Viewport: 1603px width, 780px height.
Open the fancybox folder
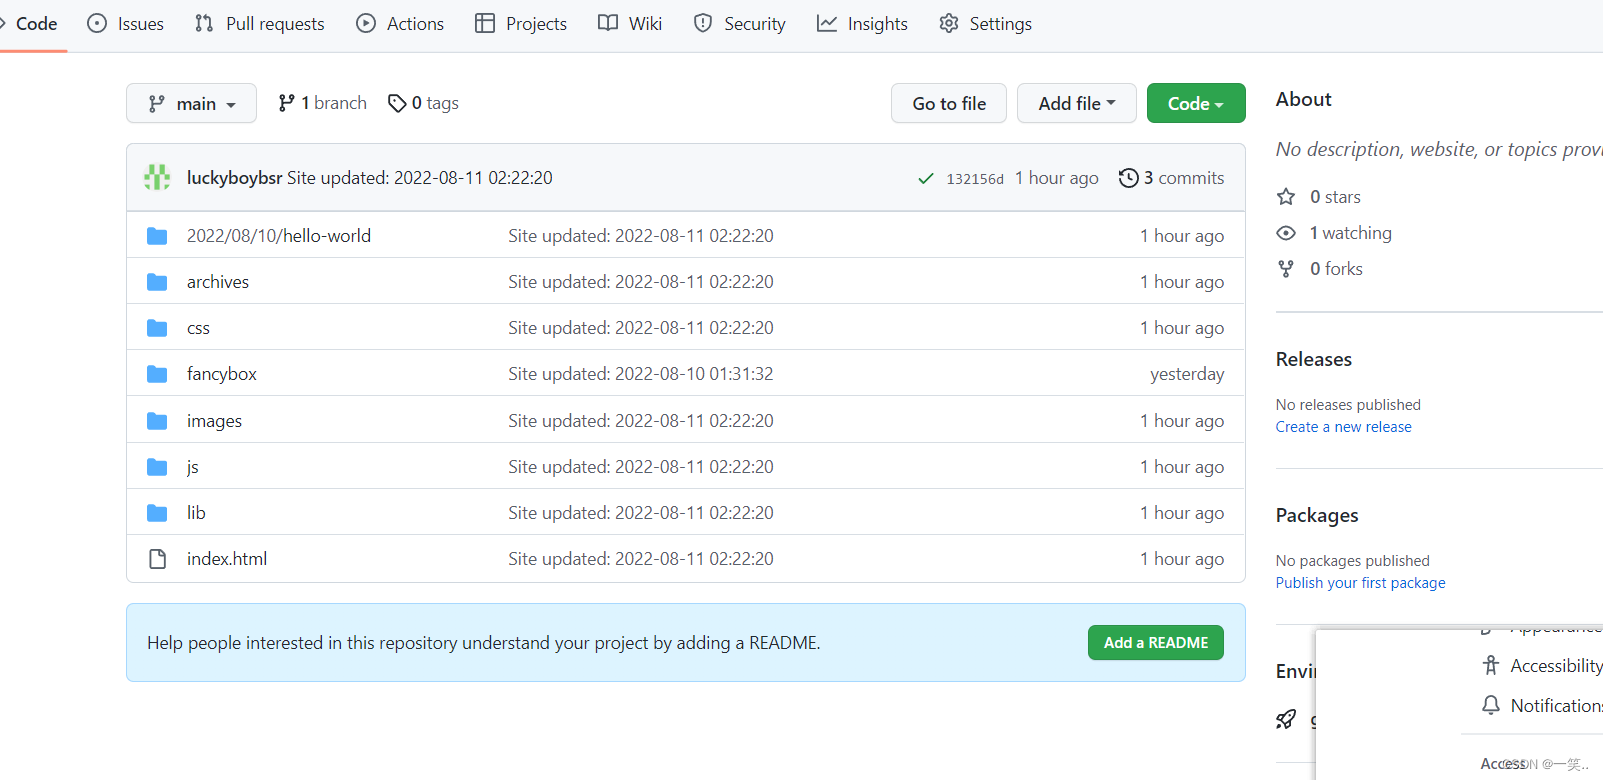tap(222, 374)
